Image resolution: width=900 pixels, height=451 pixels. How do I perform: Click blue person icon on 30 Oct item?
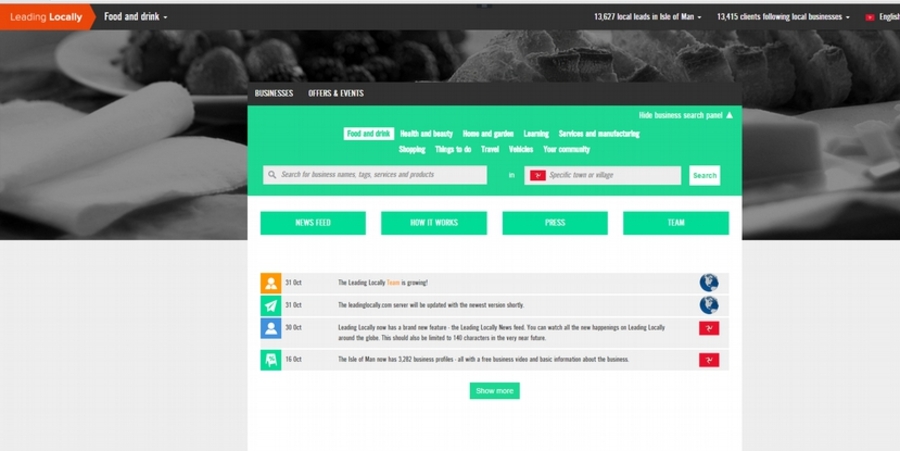click(x=271, y=328)
